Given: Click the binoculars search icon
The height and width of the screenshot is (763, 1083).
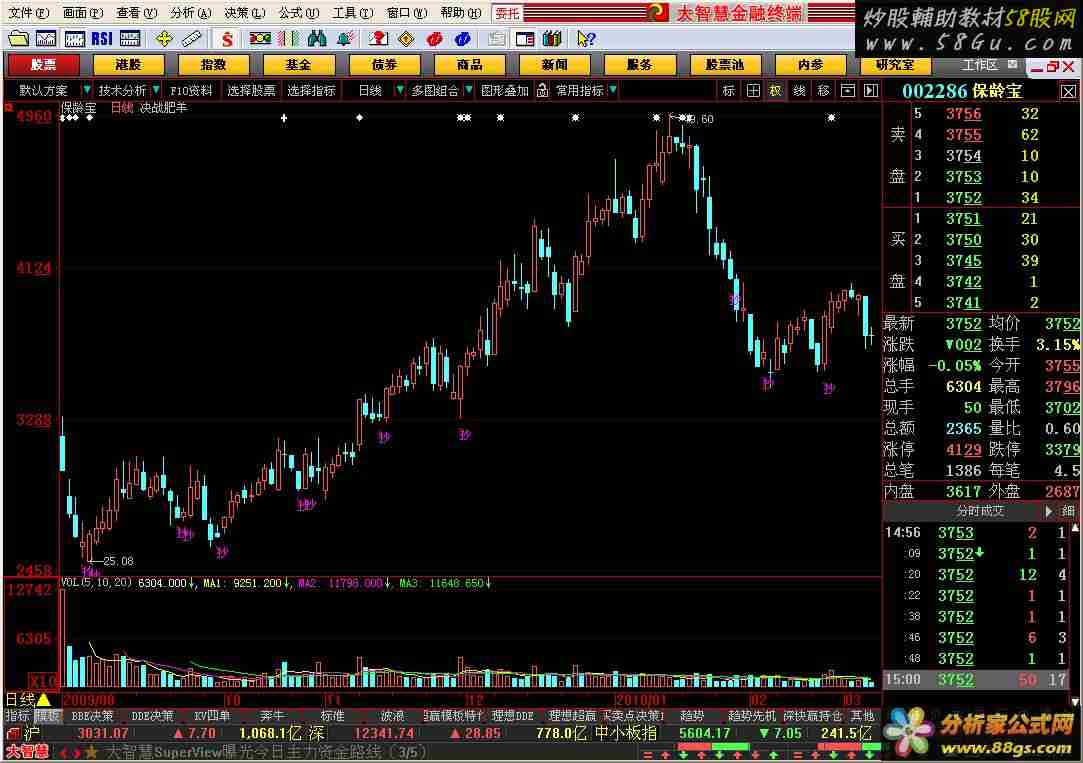Looking at the screenshot, I should click(x=317, y=39).
